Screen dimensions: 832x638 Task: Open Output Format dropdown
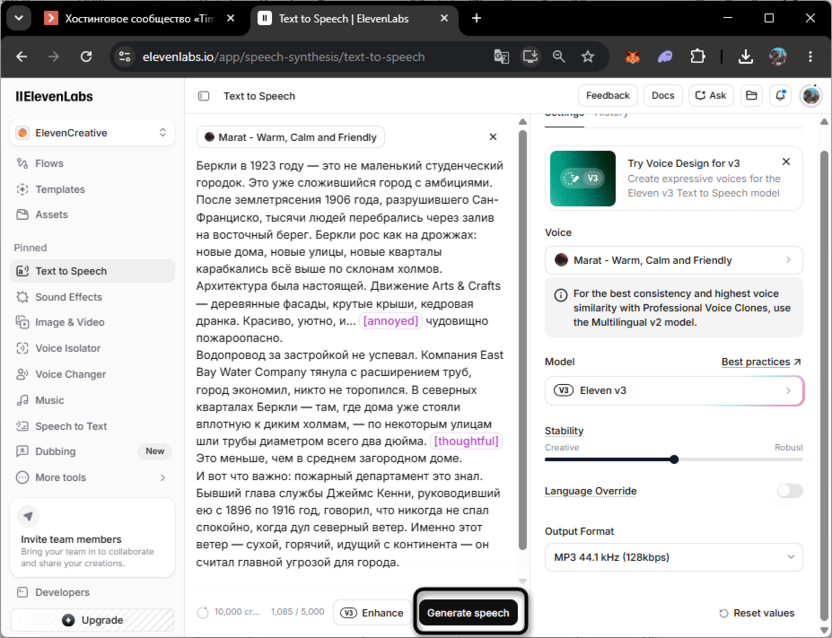coord(674,557)
